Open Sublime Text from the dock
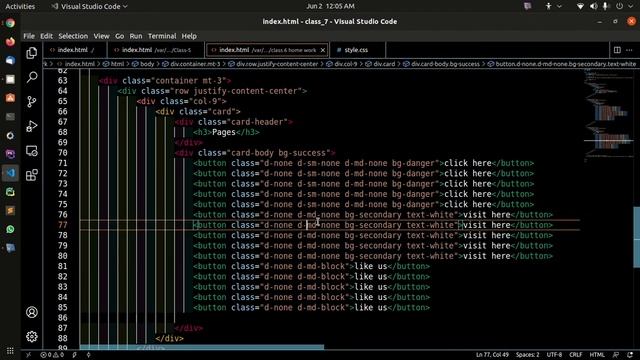Viewport: 640px width, 360px height. point(10,210)
